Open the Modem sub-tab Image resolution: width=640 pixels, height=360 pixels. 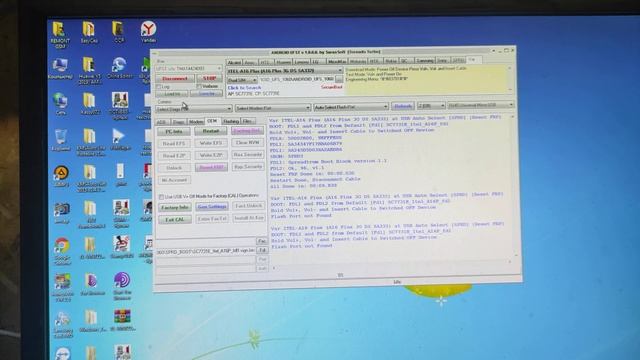(196, 122)
